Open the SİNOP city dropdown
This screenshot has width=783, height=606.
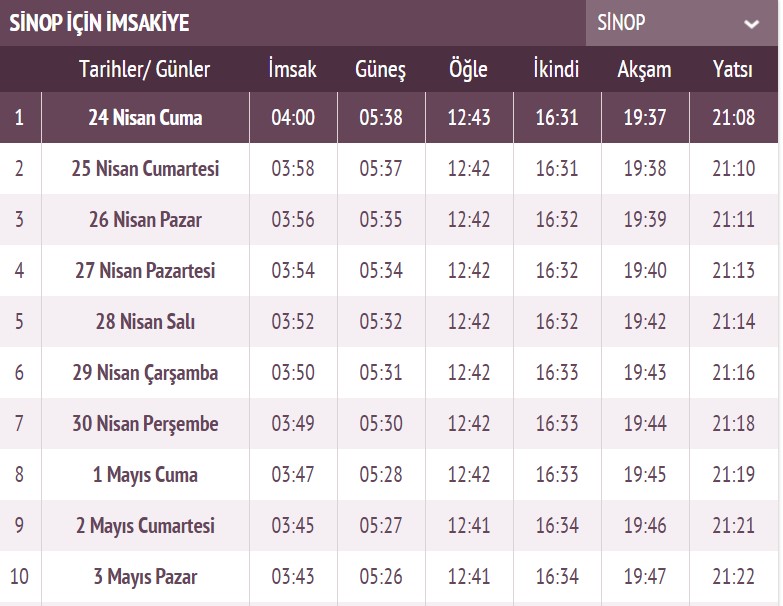click(x=680, y=23)
